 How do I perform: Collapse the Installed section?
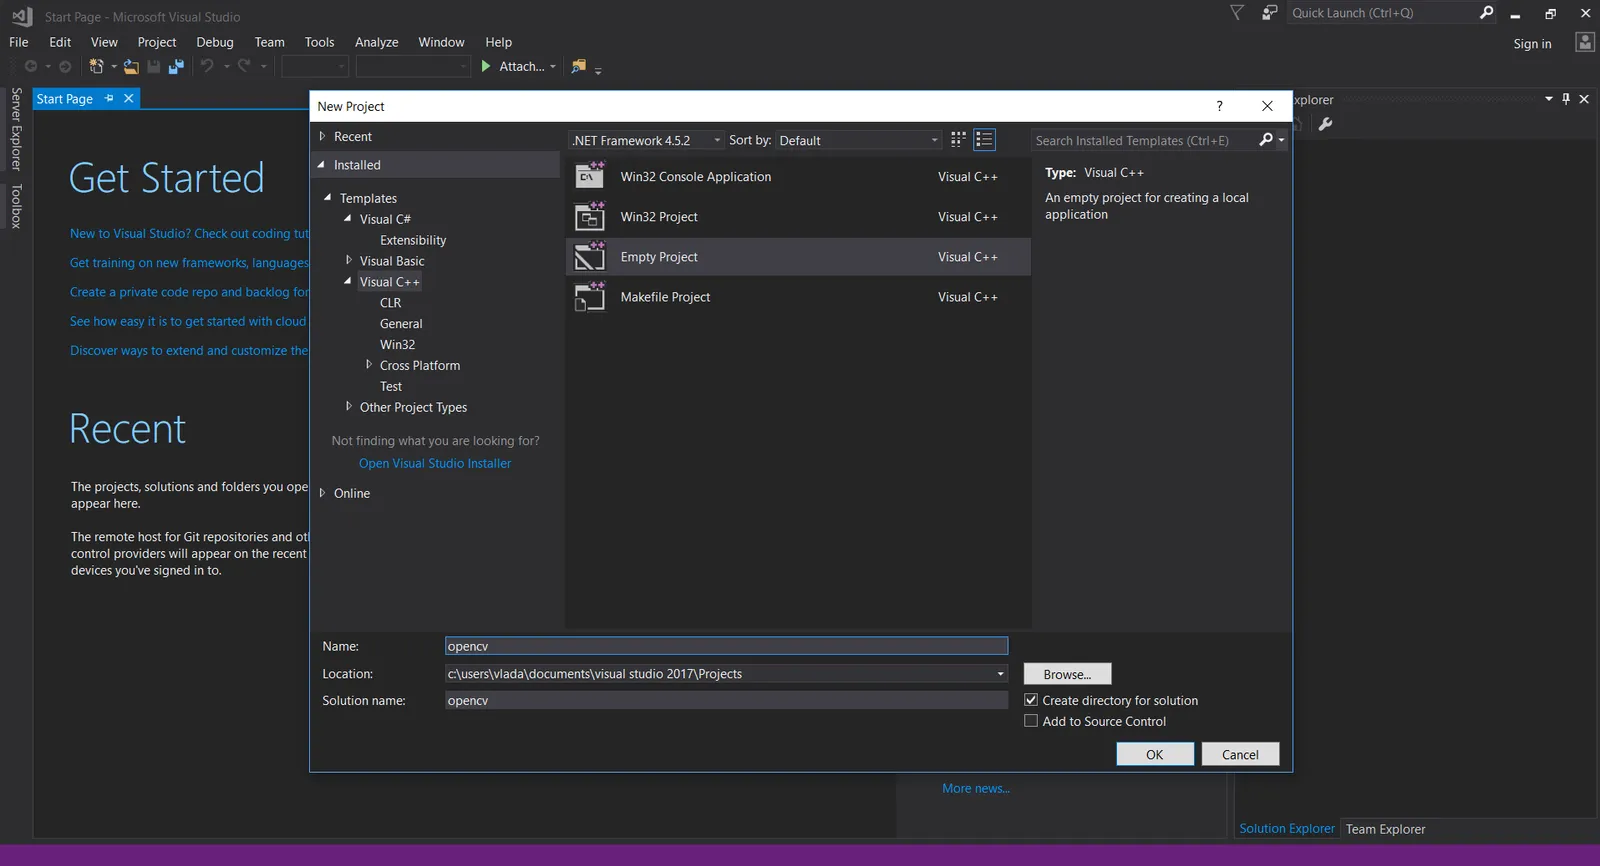click(322, 165)
